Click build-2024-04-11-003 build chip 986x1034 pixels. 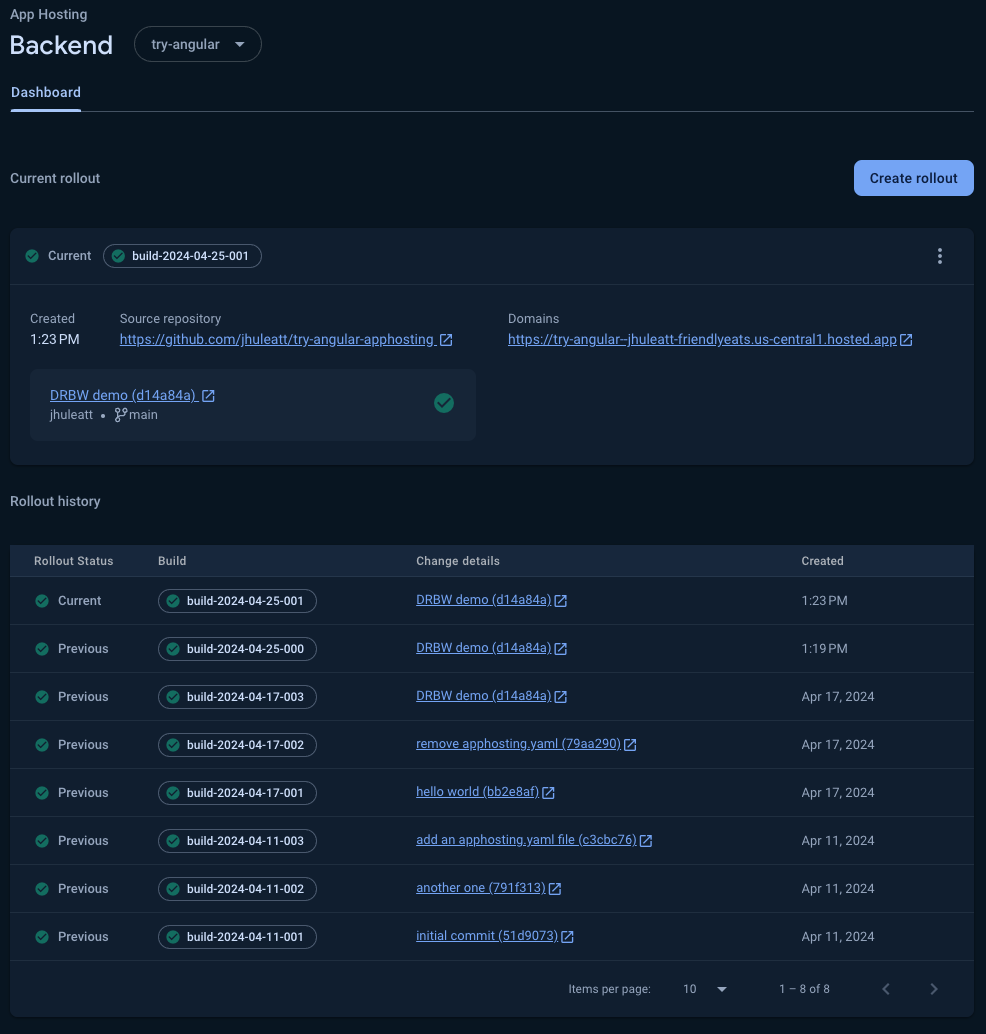[x=237, y=841]
